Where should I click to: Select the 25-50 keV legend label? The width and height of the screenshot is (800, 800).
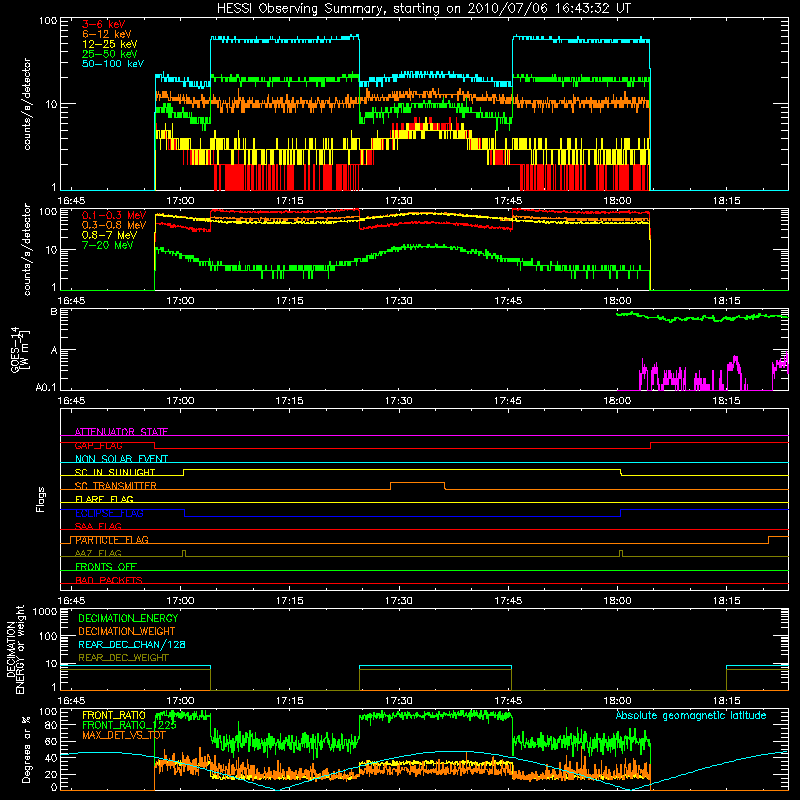click(109, 54)
